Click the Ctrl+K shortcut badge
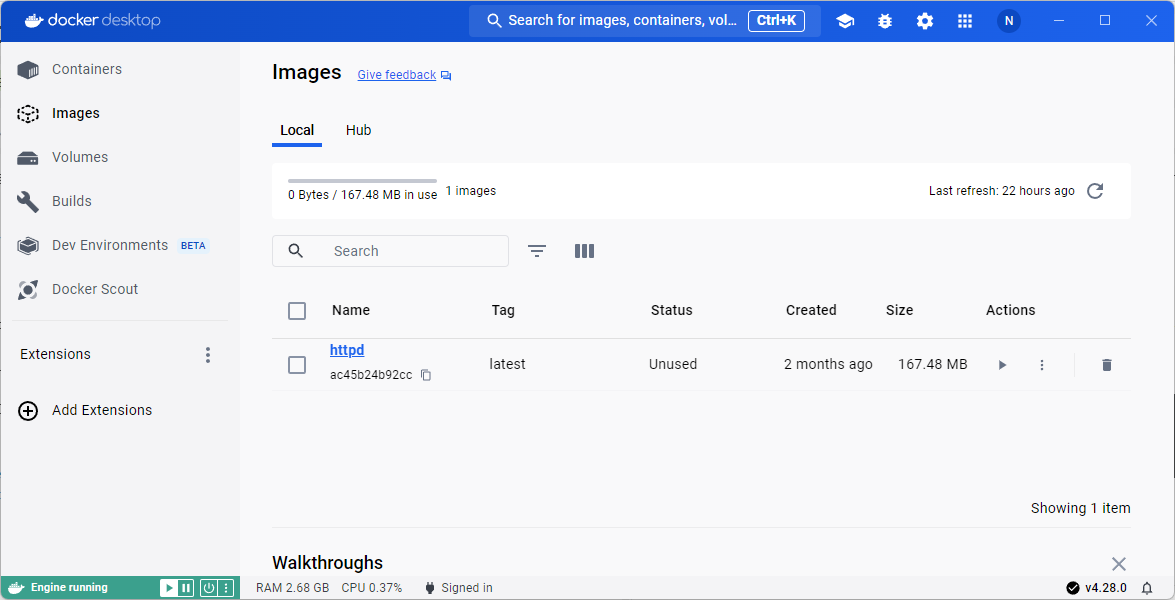 tap(776, 21)
